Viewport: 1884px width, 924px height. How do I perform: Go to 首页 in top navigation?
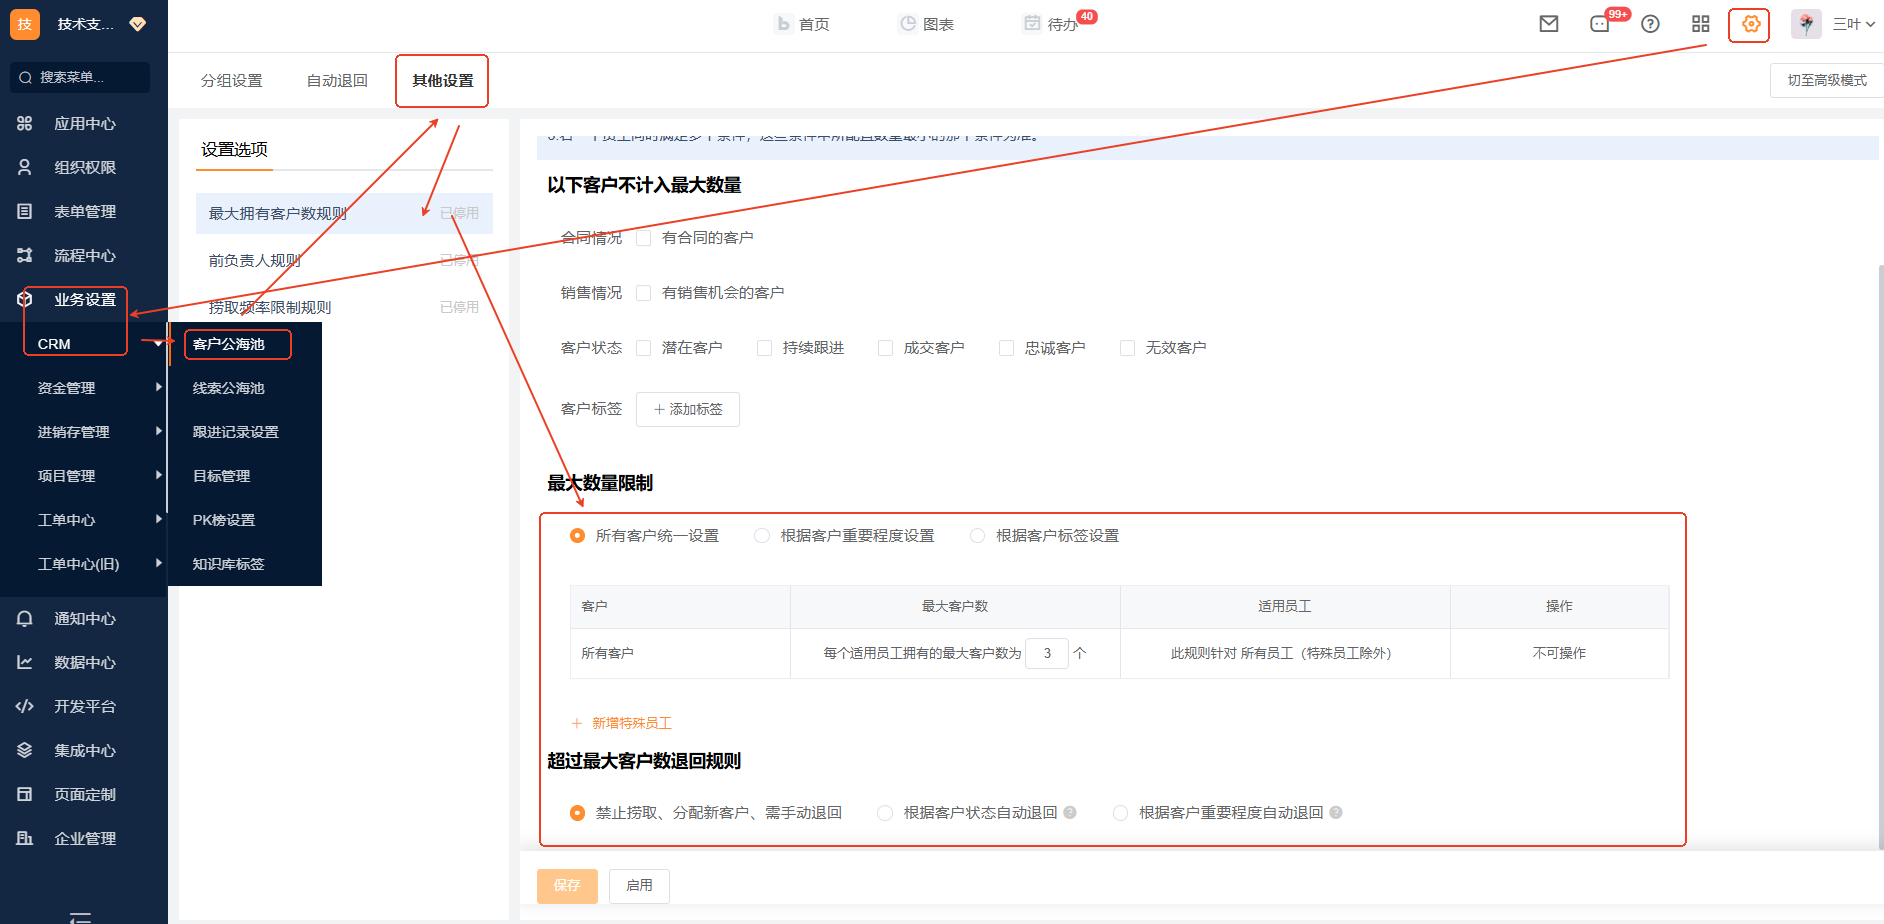[x=802, y=24]
